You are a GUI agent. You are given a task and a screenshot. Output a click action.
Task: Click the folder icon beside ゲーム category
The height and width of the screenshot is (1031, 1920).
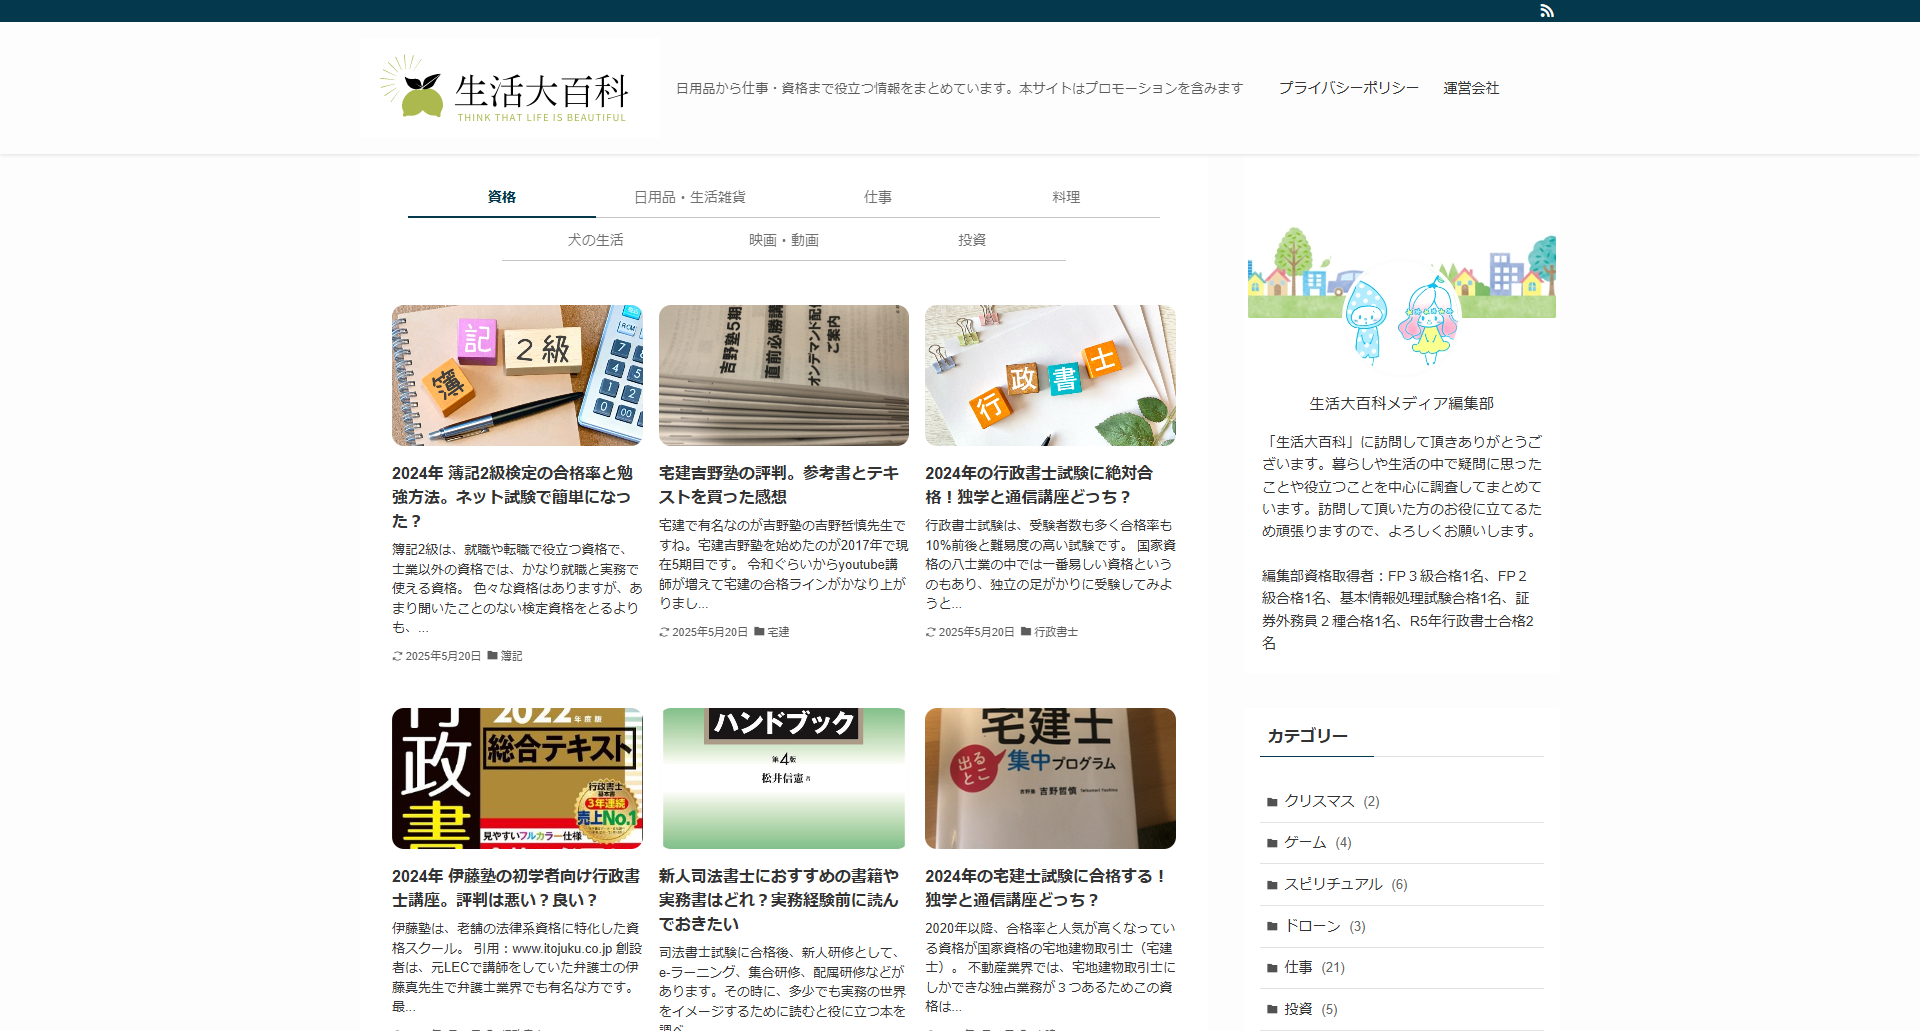pyautogui.click(x=1272, y=843)
